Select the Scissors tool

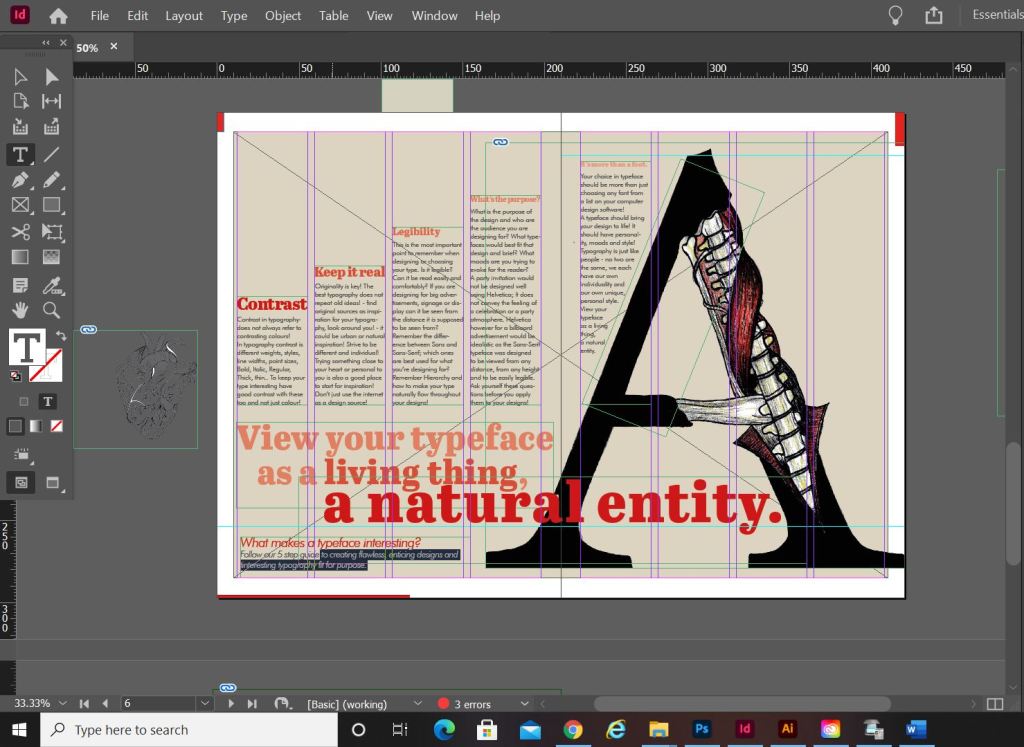[x=19, y=232]
